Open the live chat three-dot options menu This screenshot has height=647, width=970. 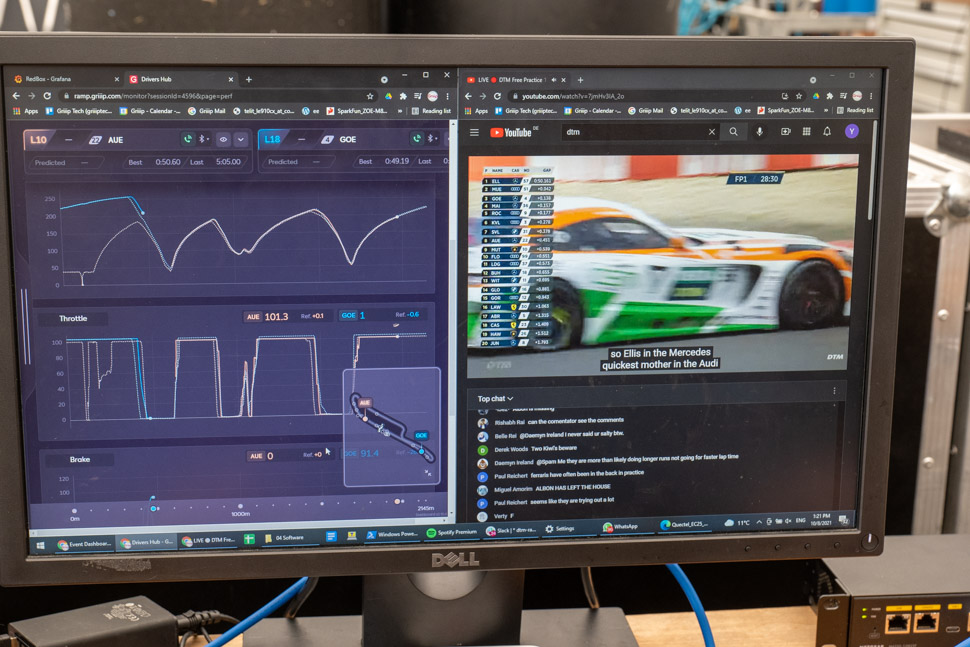coord(835,391)
